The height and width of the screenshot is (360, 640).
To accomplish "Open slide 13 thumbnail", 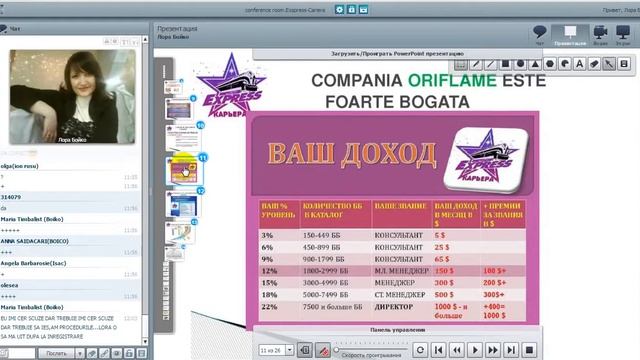I will [180, 233].
